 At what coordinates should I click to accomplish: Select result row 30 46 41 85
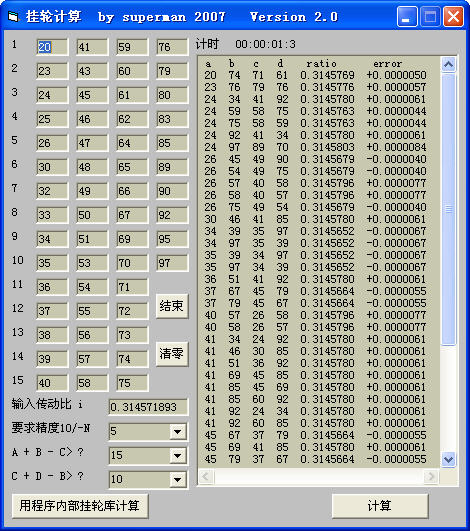coord(315,219)
